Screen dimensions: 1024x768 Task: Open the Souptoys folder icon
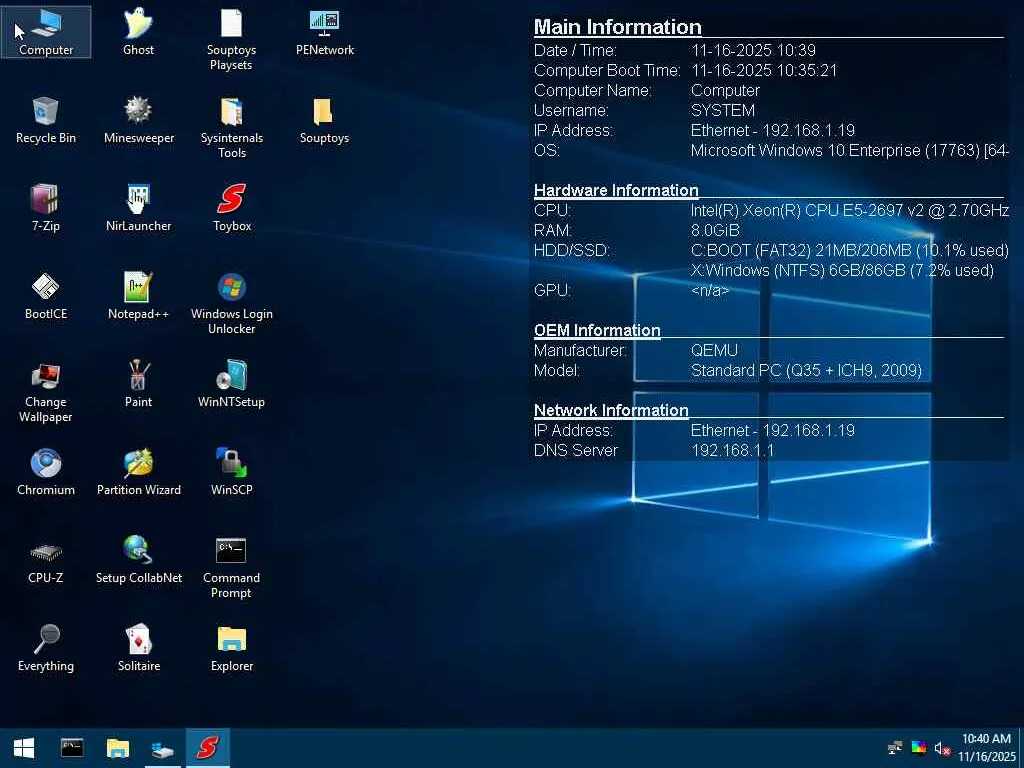[325, 121]
